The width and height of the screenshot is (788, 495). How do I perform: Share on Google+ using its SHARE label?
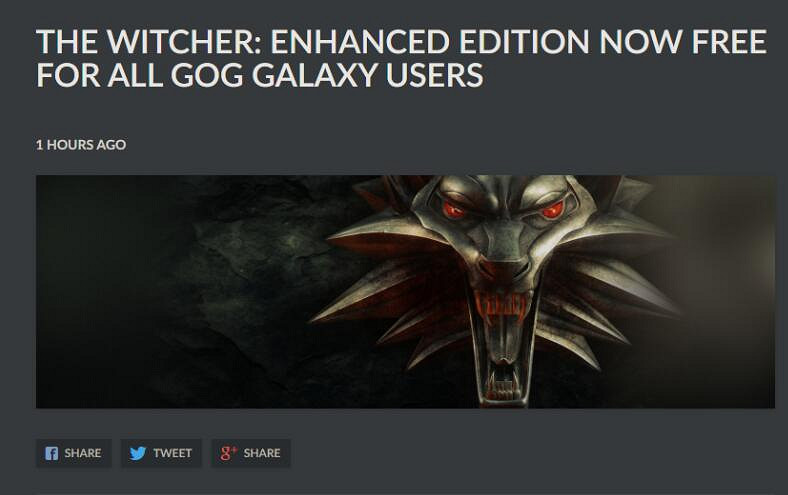(x=262, y=453)
